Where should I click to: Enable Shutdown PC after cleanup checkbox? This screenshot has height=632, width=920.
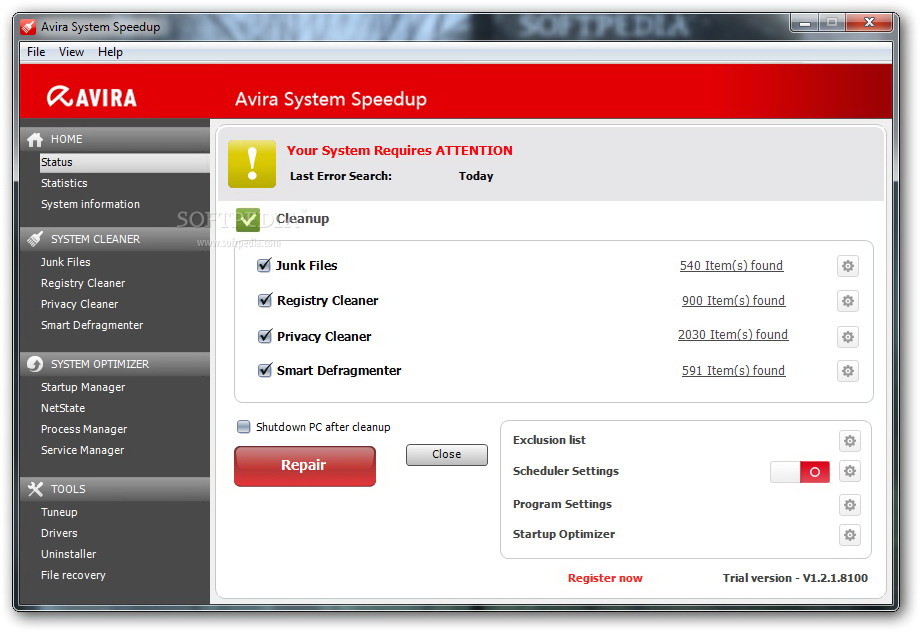[x=243, y=427]
